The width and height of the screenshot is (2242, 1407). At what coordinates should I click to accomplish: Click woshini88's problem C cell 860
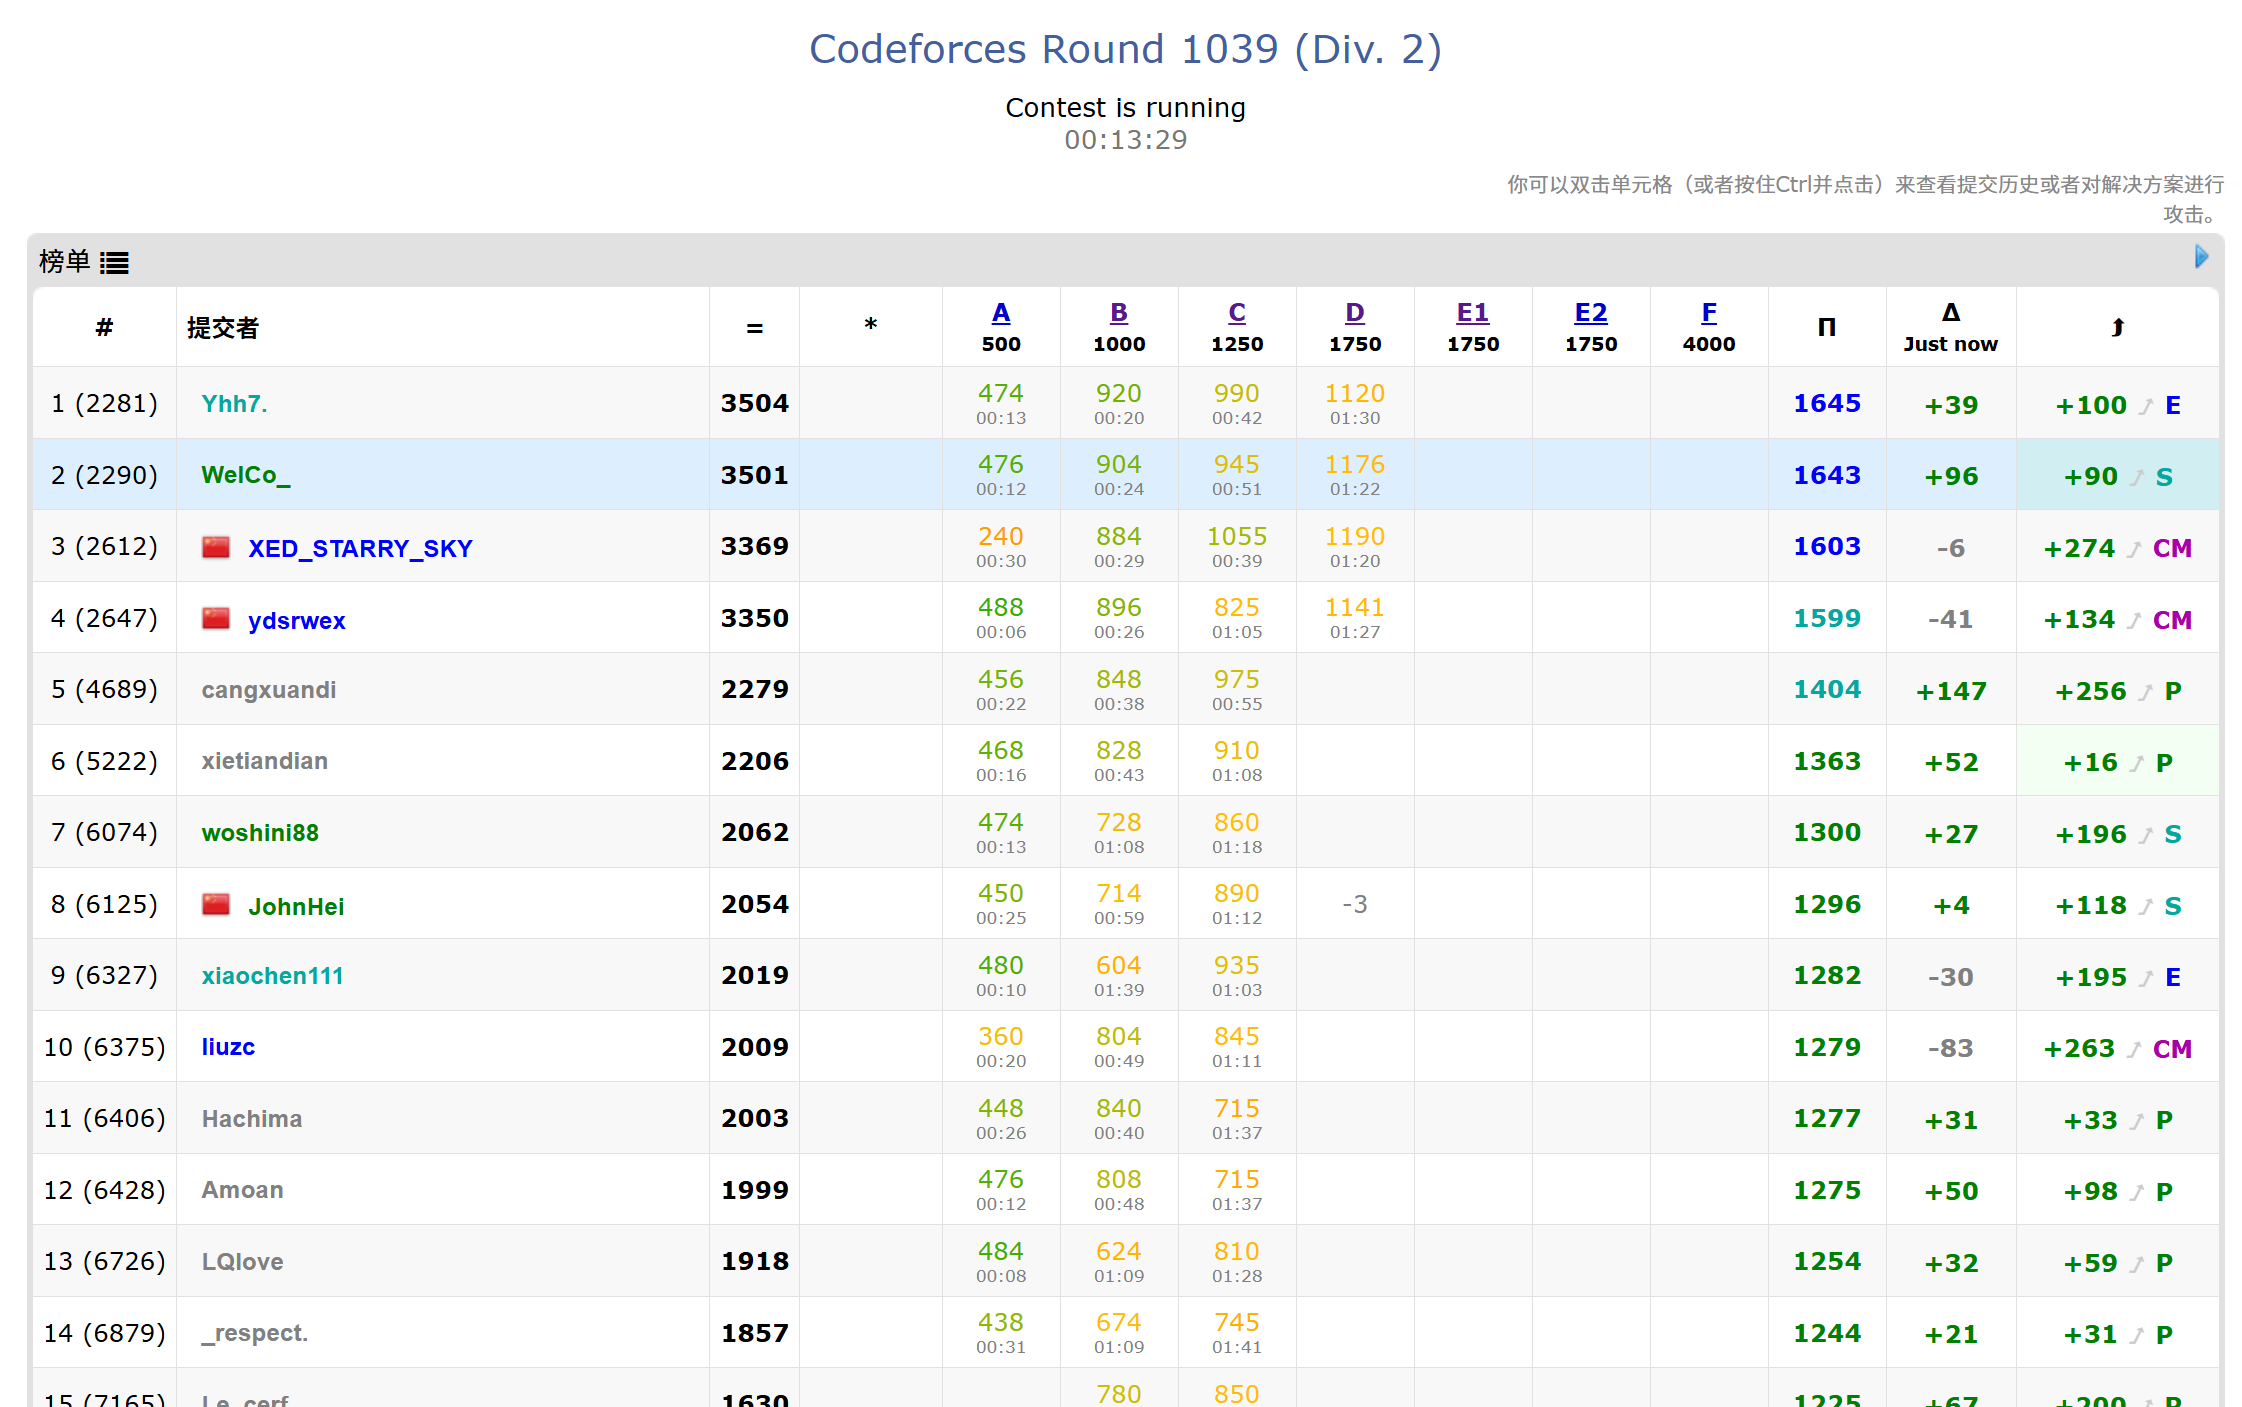pyautogui.click(x=1236, y=833)
